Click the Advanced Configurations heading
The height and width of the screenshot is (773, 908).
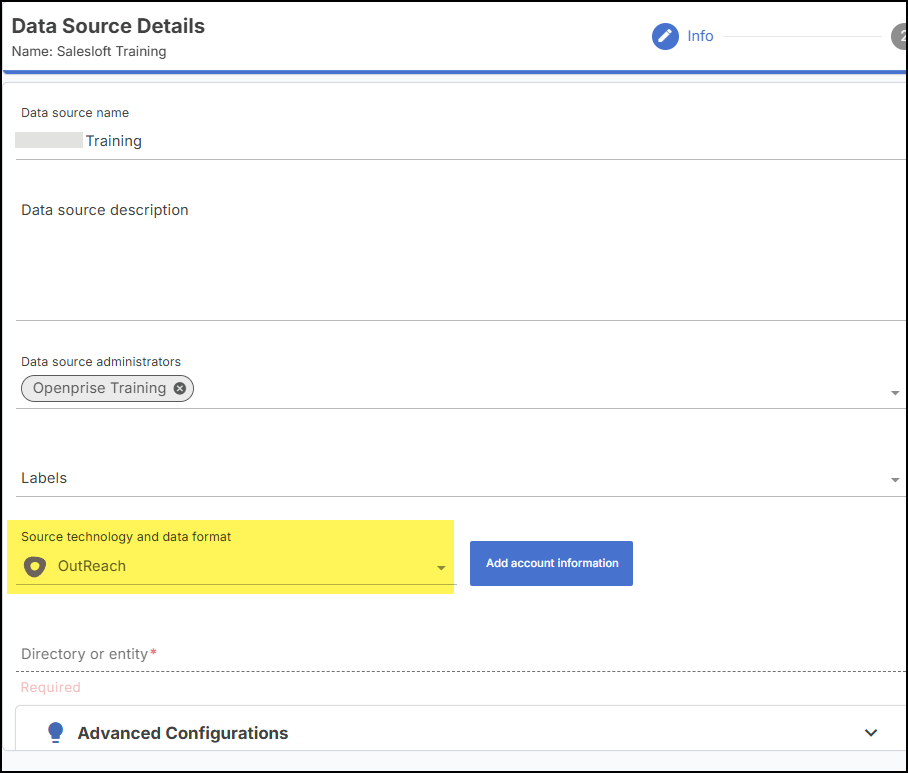coord(183,733)
